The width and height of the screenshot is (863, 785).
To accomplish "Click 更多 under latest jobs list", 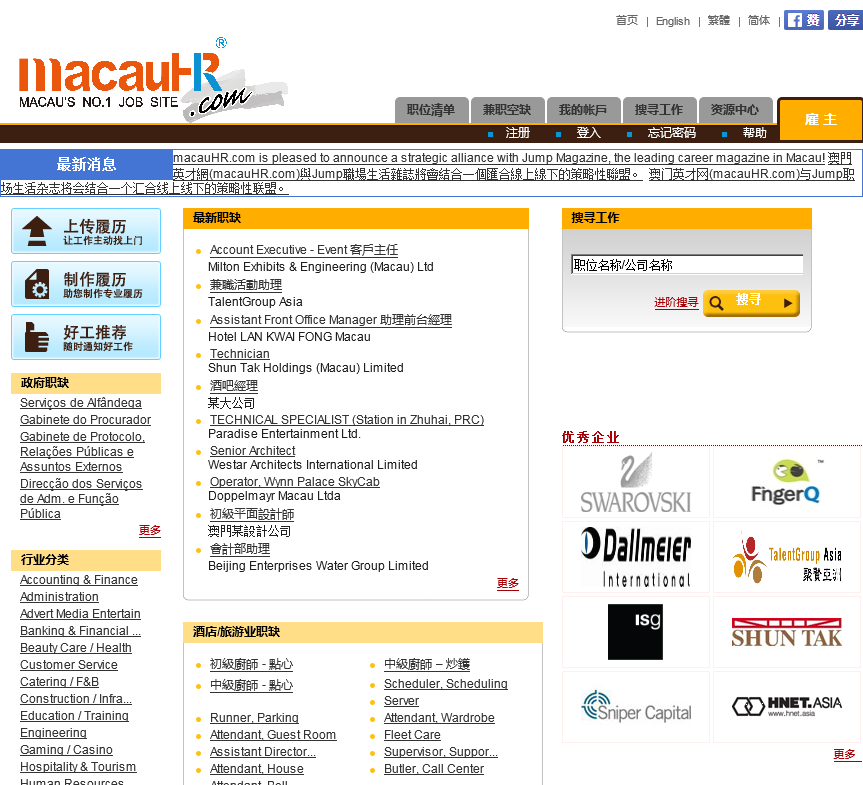I will click(507, 584).
